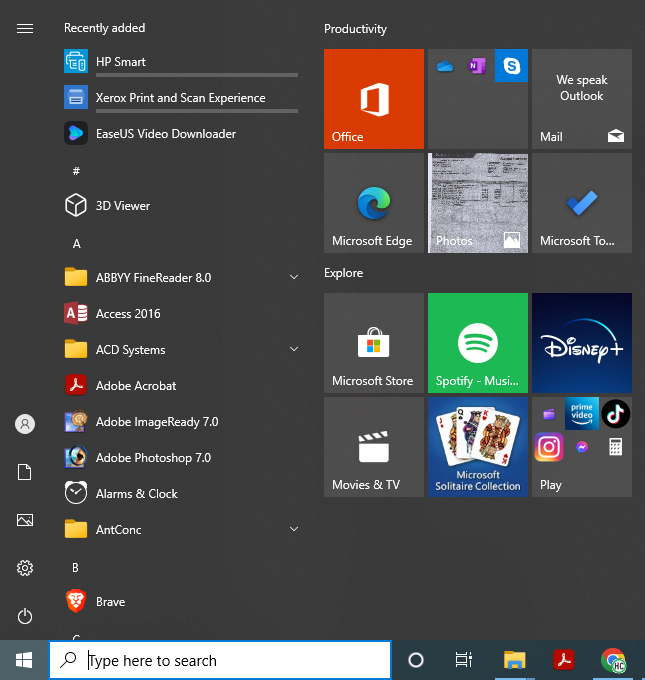Launch the Brave browser

(x=181, y=602)
